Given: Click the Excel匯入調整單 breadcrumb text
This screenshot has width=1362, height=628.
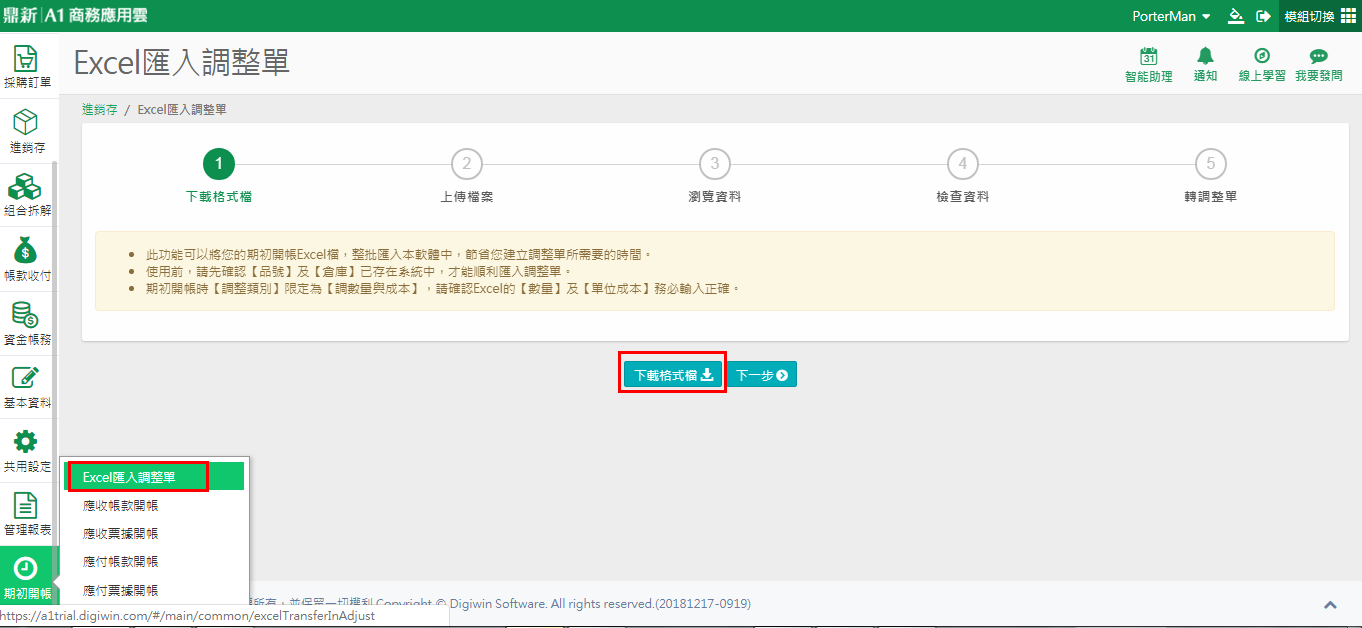Looking at the screenshot, I should (x=182, y=110).
